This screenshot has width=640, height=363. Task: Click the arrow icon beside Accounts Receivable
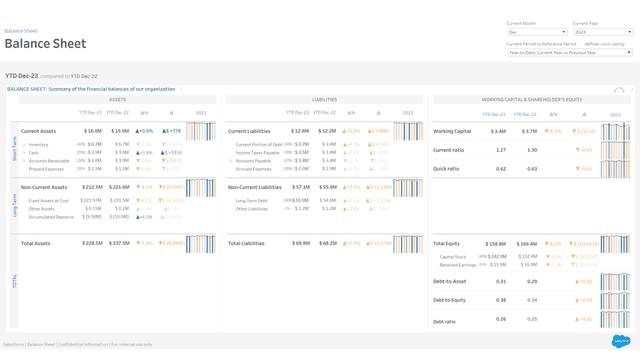click(x=24, y=161)
